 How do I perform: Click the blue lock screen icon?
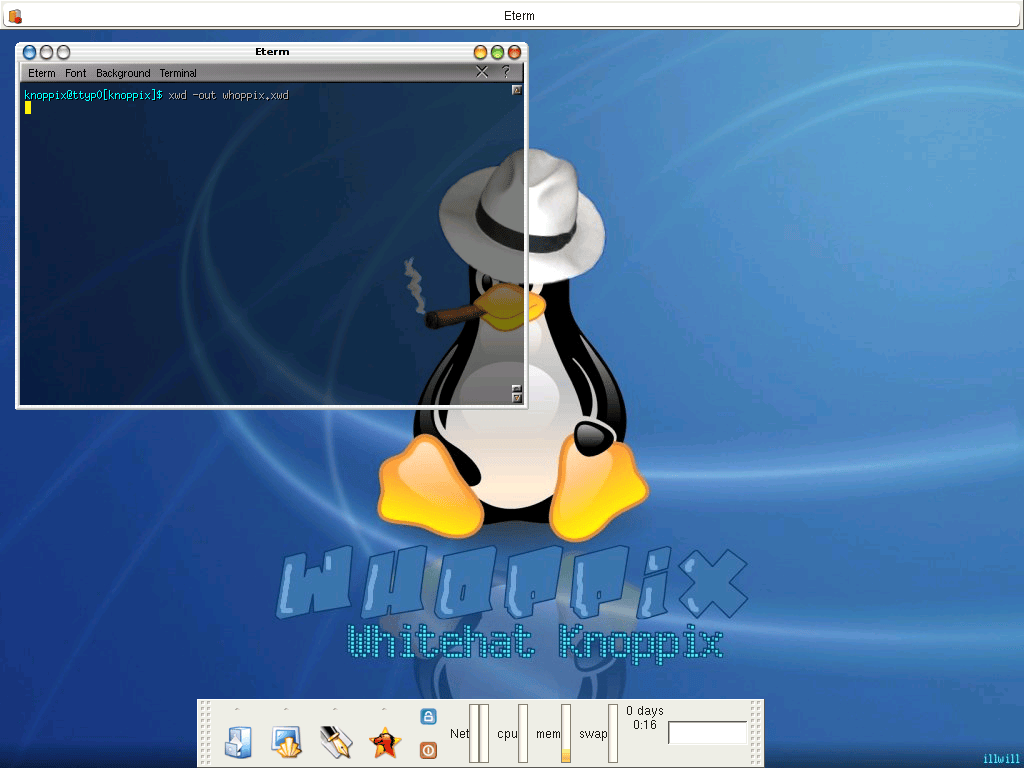click(x=428, y=716)
